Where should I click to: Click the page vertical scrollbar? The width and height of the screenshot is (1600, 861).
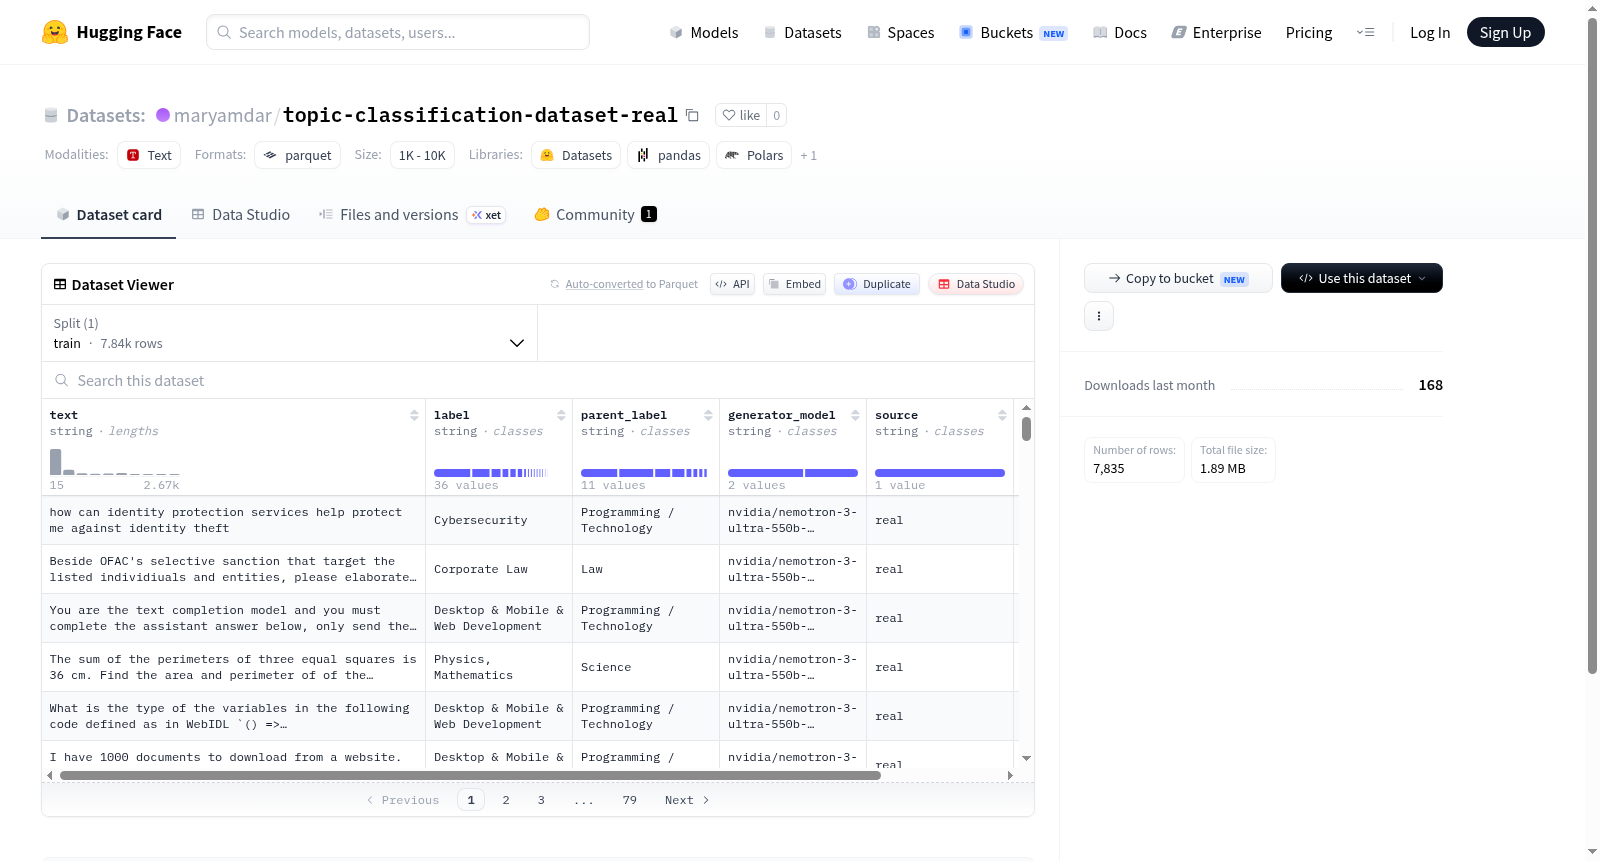pos(1592,345)
